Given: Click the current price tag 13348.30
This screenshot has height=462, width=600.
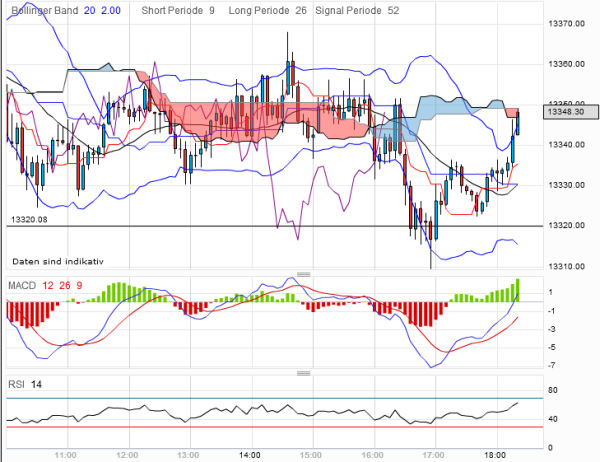Looking at the screenshot, I should (571, 112).
